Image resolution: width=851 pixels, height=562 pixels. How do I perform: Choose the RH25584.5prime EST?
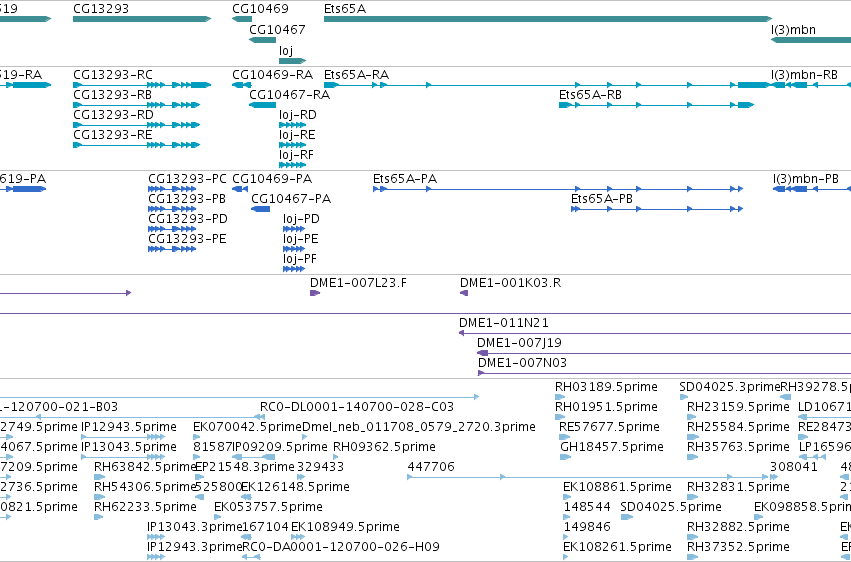pyautogui.click(x=738, y=427)
